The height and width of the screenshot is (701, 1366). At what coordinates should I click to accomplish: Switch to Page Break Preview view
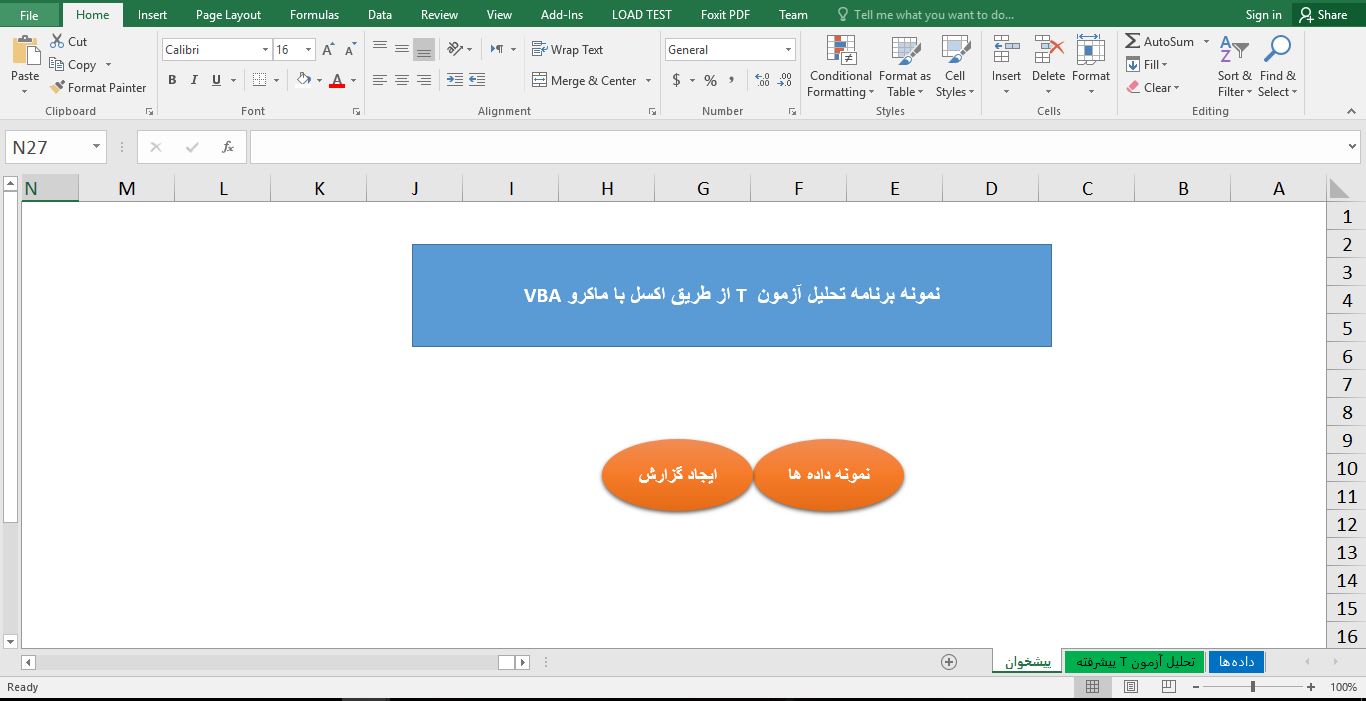1167,687
